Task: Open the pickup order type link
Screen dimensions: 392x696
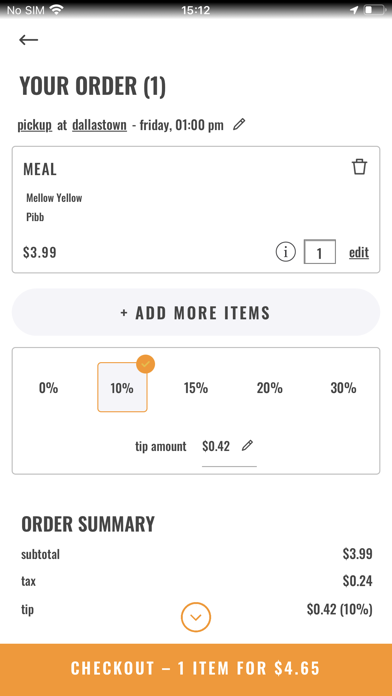Action: tap(35, 125)
